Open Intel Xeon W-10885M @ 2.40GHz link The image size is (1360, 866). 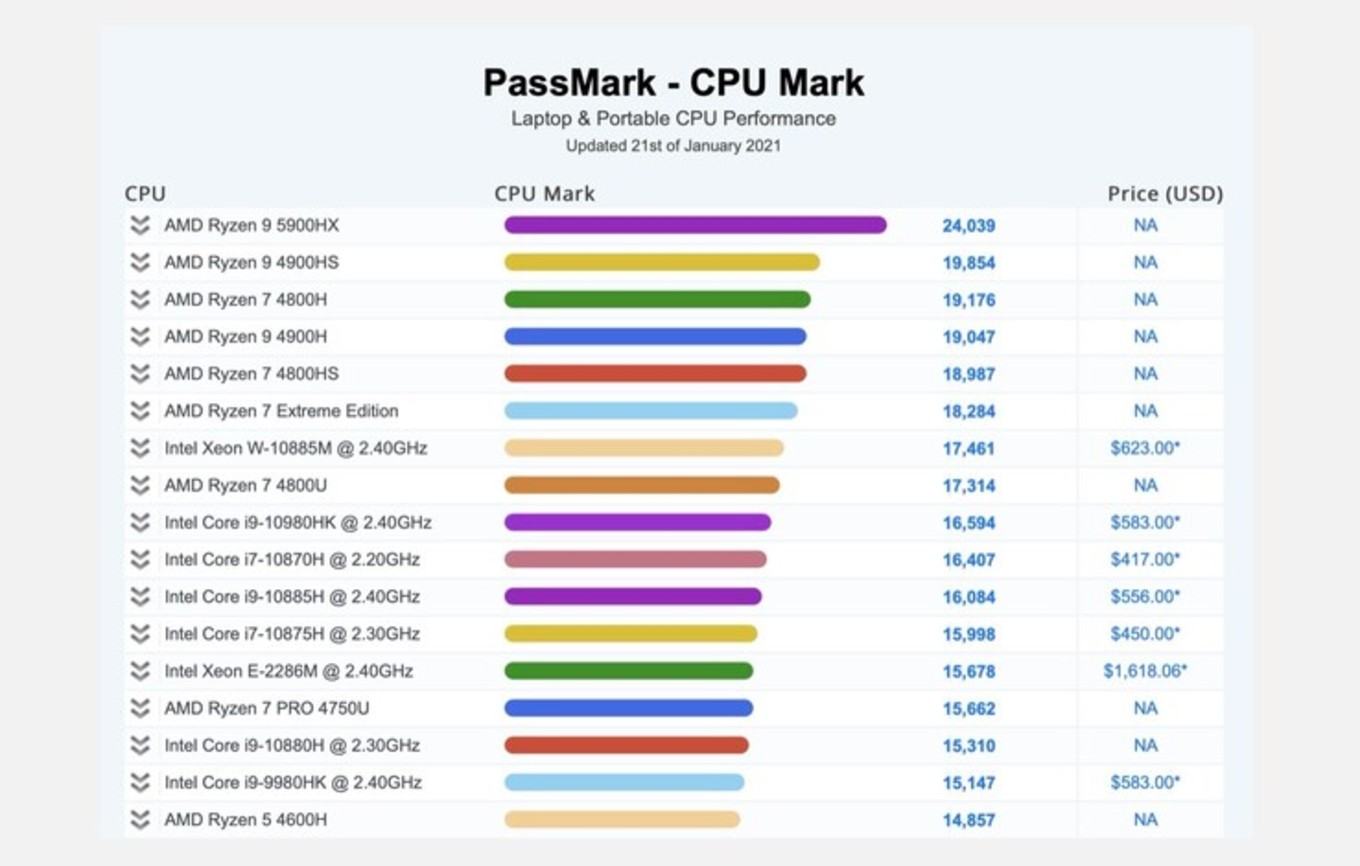click(296, 448)
